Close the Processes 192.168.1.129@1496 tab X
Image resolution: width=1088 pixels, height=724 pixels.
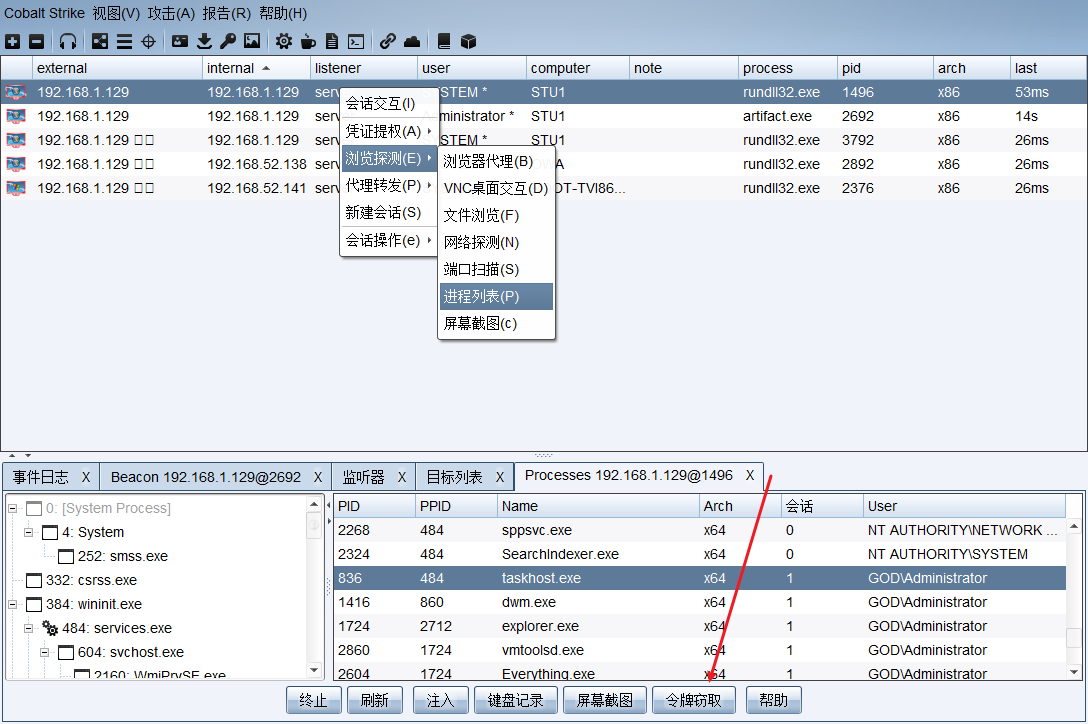[x=750, y=475]
